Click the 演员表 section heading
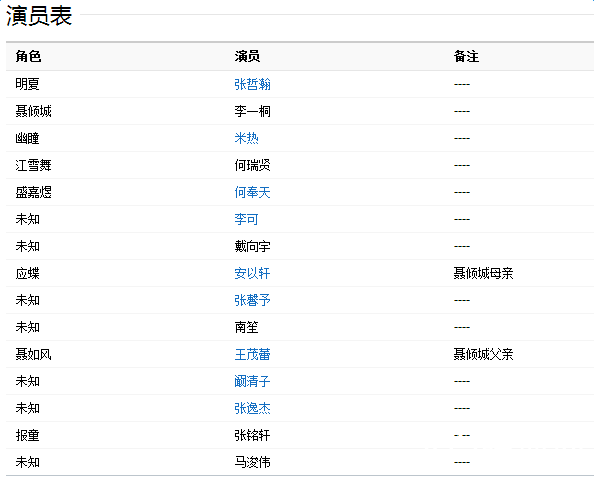 pyautogui.click(x=39, y=16)
